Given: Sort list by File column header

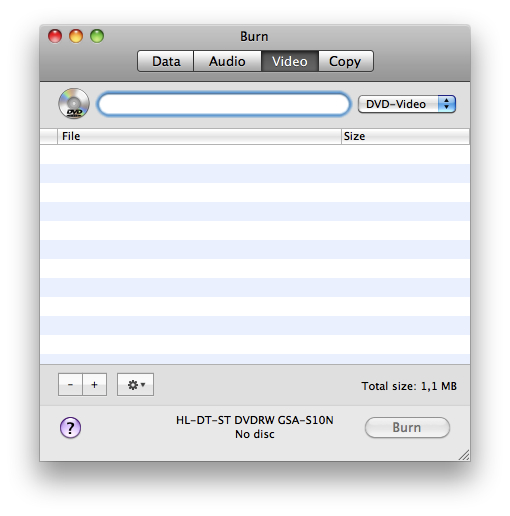Looking at the screenshot, I should click(199, 136).
